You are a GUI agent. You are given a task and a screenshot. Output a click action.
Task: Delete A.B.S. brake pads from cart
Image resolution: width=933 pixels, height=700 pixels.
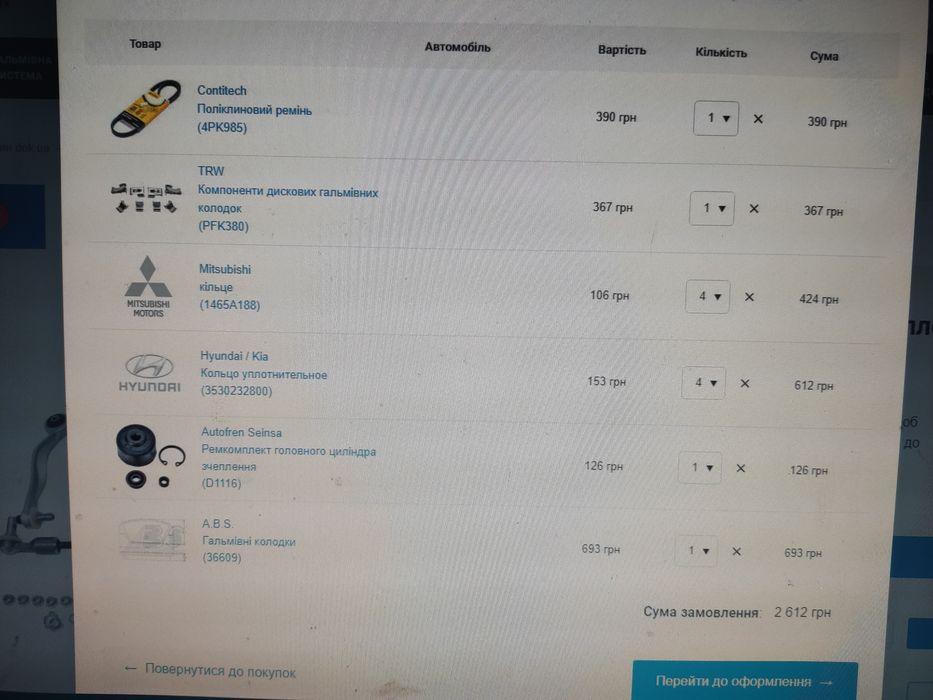(736, 552)
